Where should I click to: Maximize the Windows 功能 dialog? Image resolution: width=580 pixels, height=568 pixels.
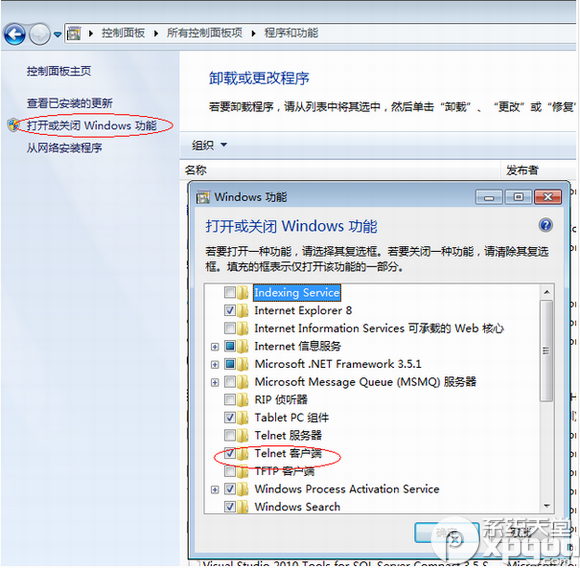click(518, 197)
